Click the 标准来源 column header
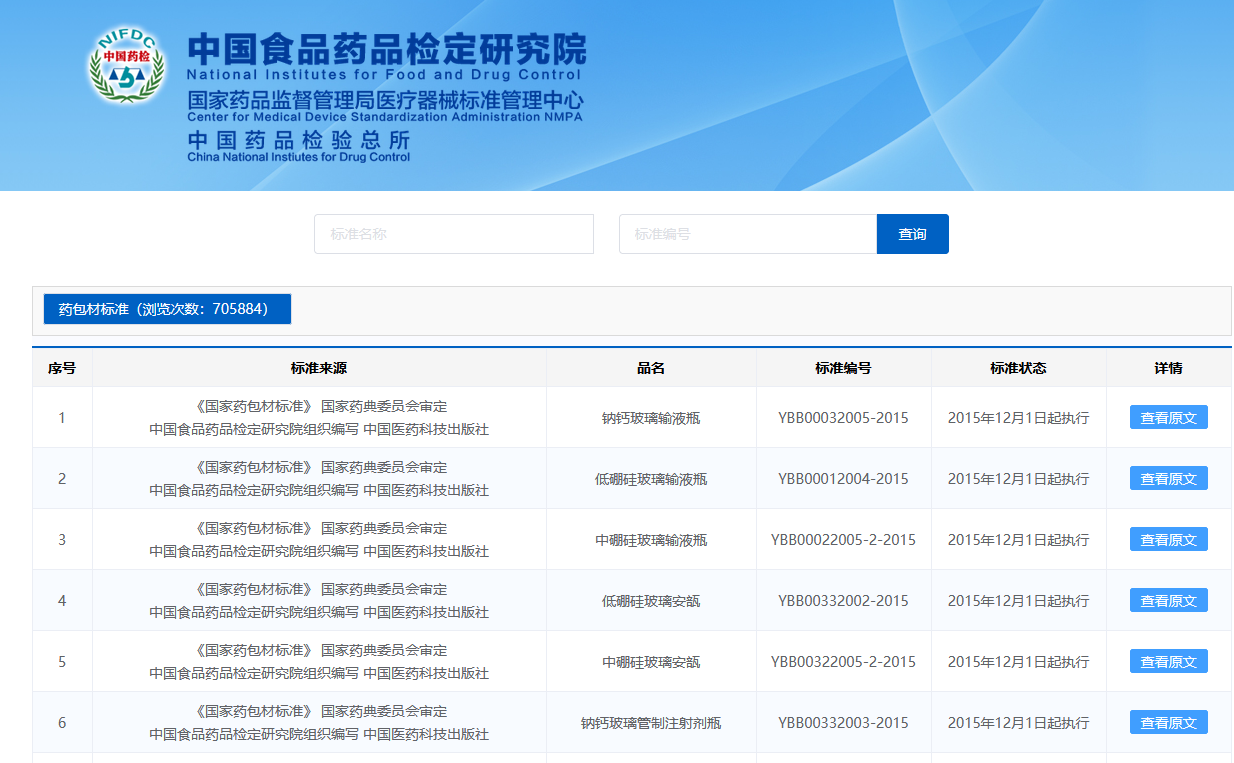Image resolution: width=1234 pixels, height=763 pixels. (319, 368)
